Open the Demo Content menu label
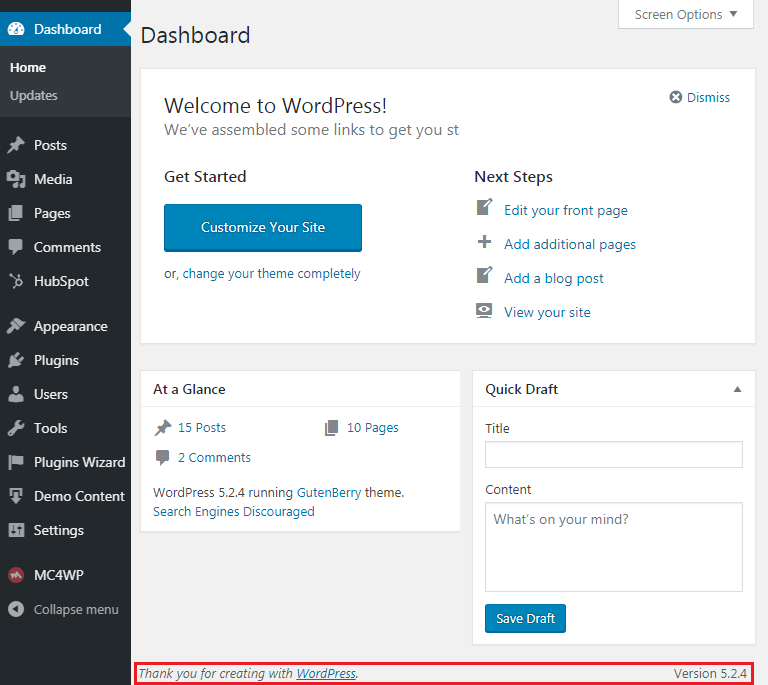This screenshot has height=685, width=768. click(79, 496)
